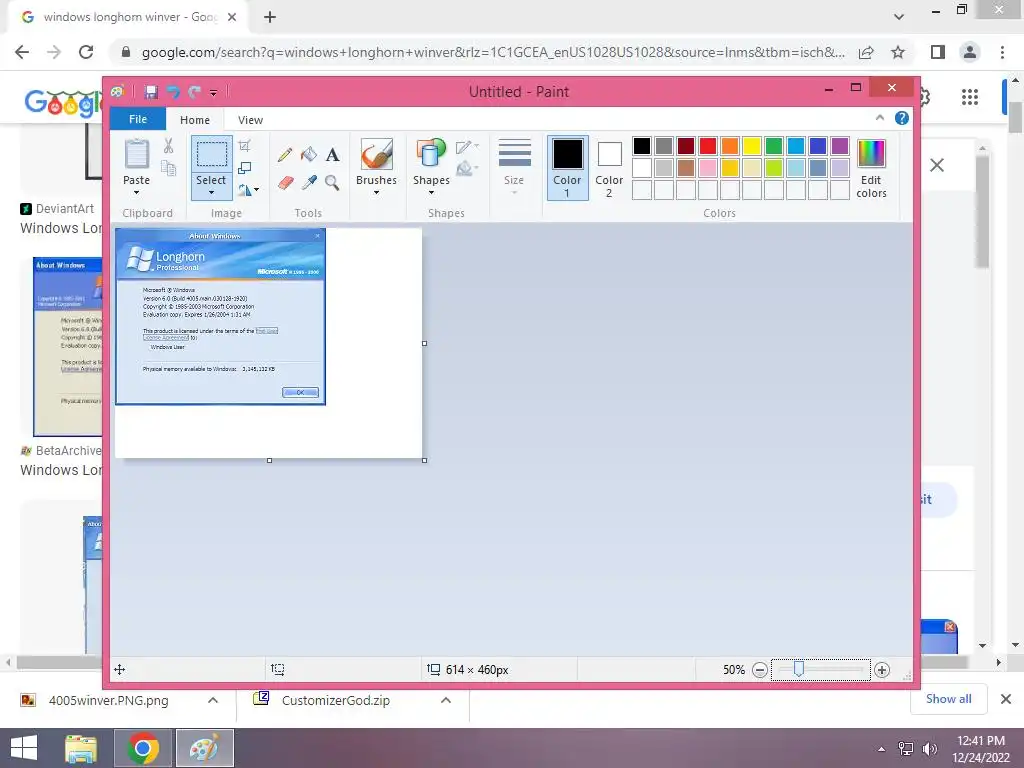
Task: Click the Paint zoom slider handle
Action: (799, 669)
